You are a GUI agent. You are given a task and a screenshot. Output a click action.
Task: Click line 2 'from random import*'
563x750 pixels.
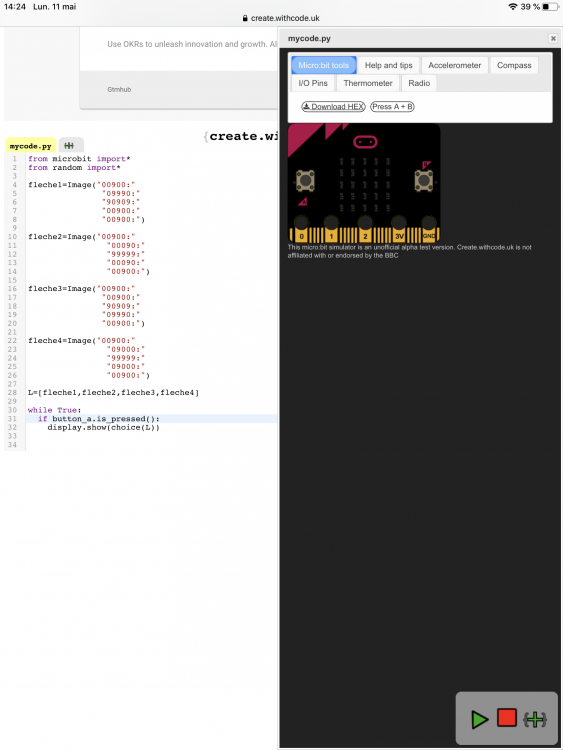point(74,167)
